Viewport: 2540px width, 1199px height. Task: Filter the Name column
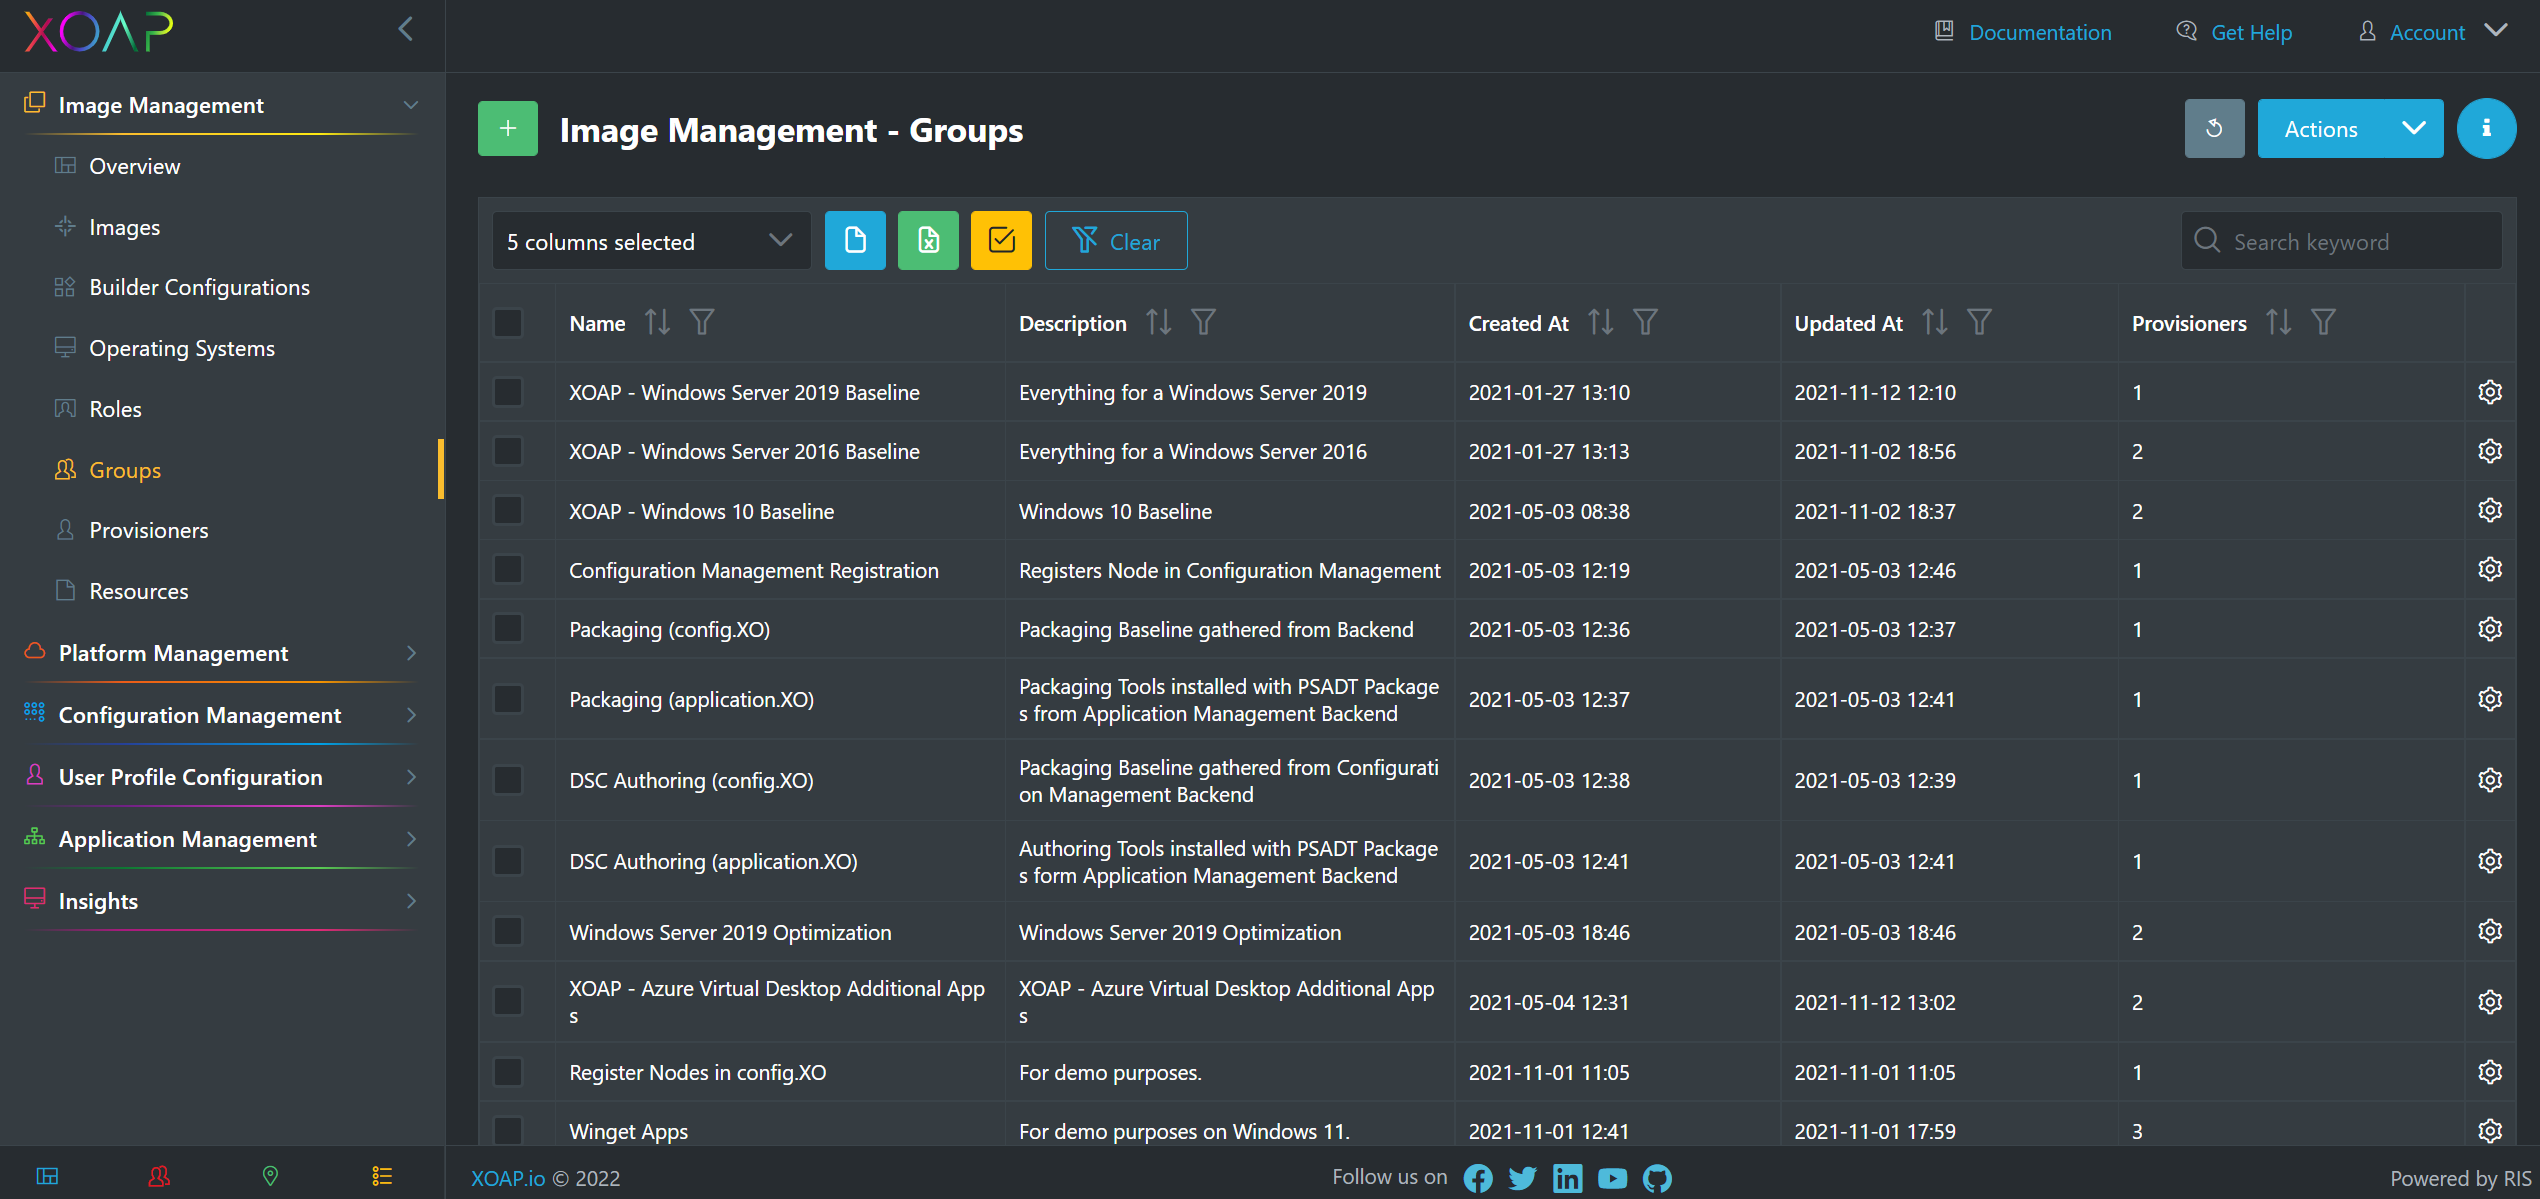[x=702, y=323]
